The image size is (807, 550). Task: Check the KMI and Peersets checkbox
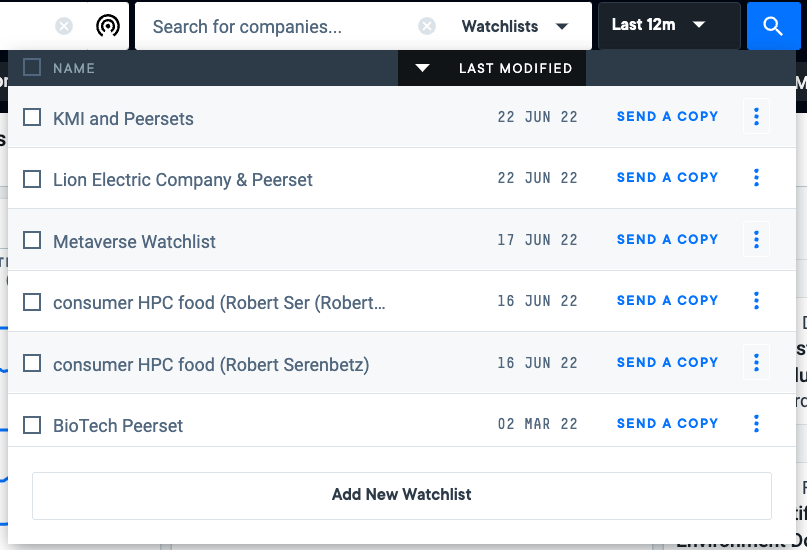[x=32, y=117]
